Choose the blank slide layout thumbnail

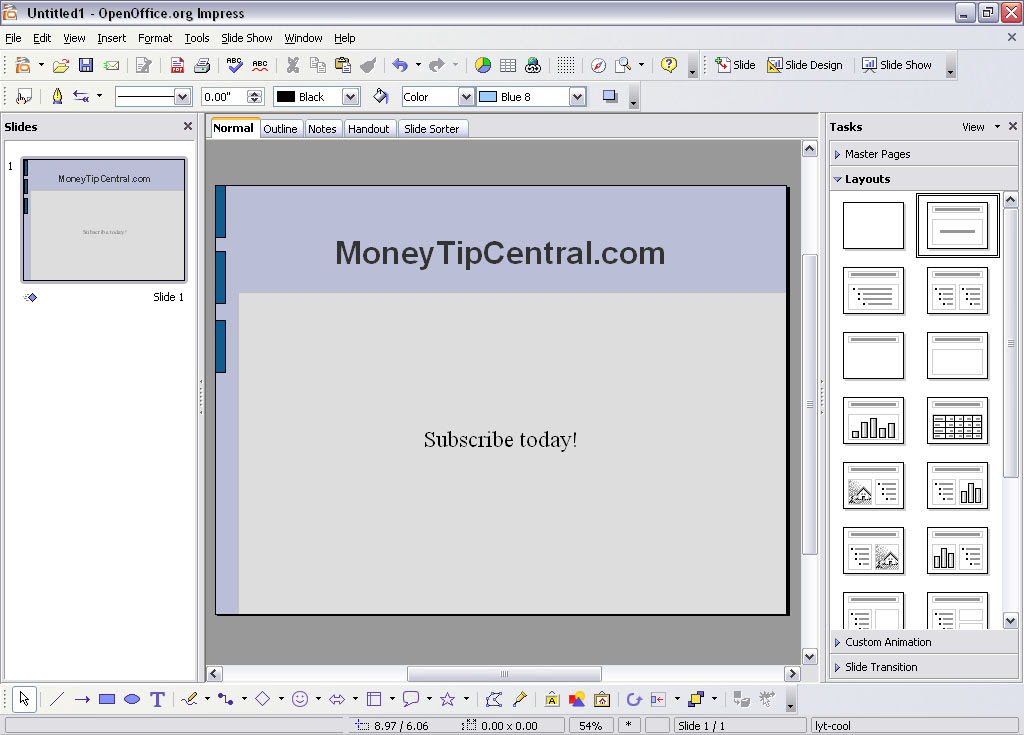(873, 225)
